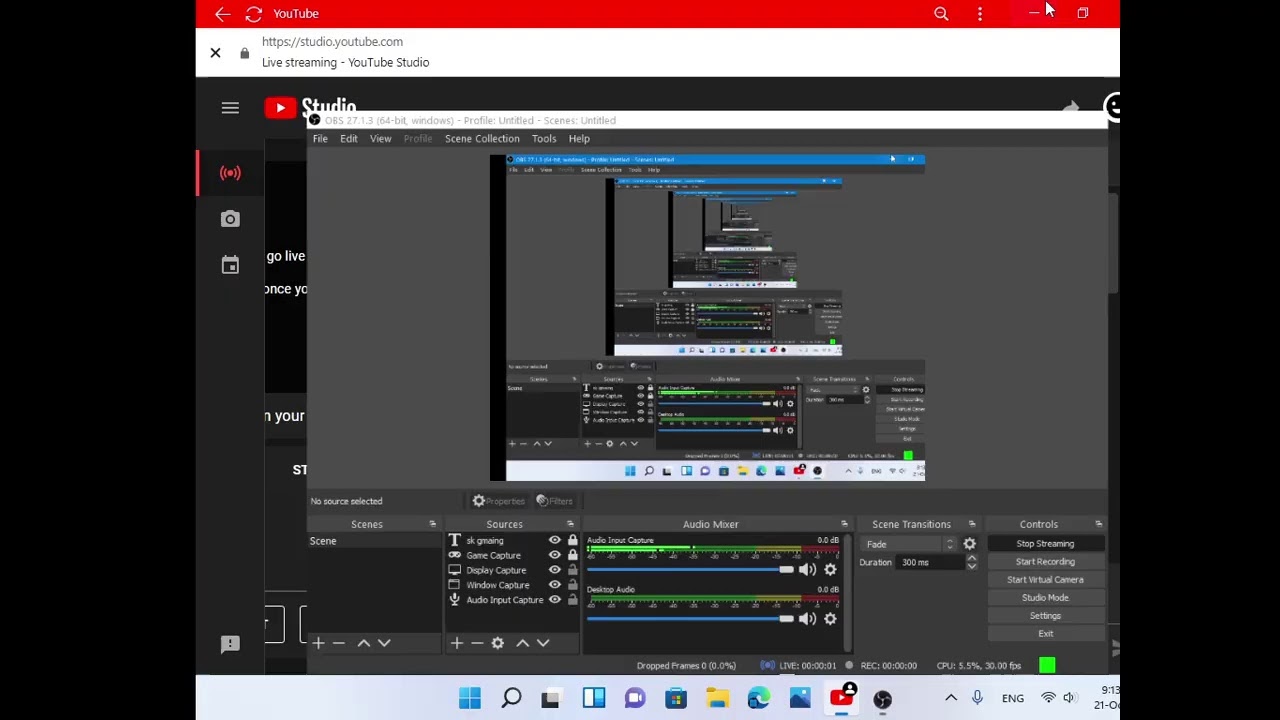Move the scene down with the arrow icon

pos(384,643)
